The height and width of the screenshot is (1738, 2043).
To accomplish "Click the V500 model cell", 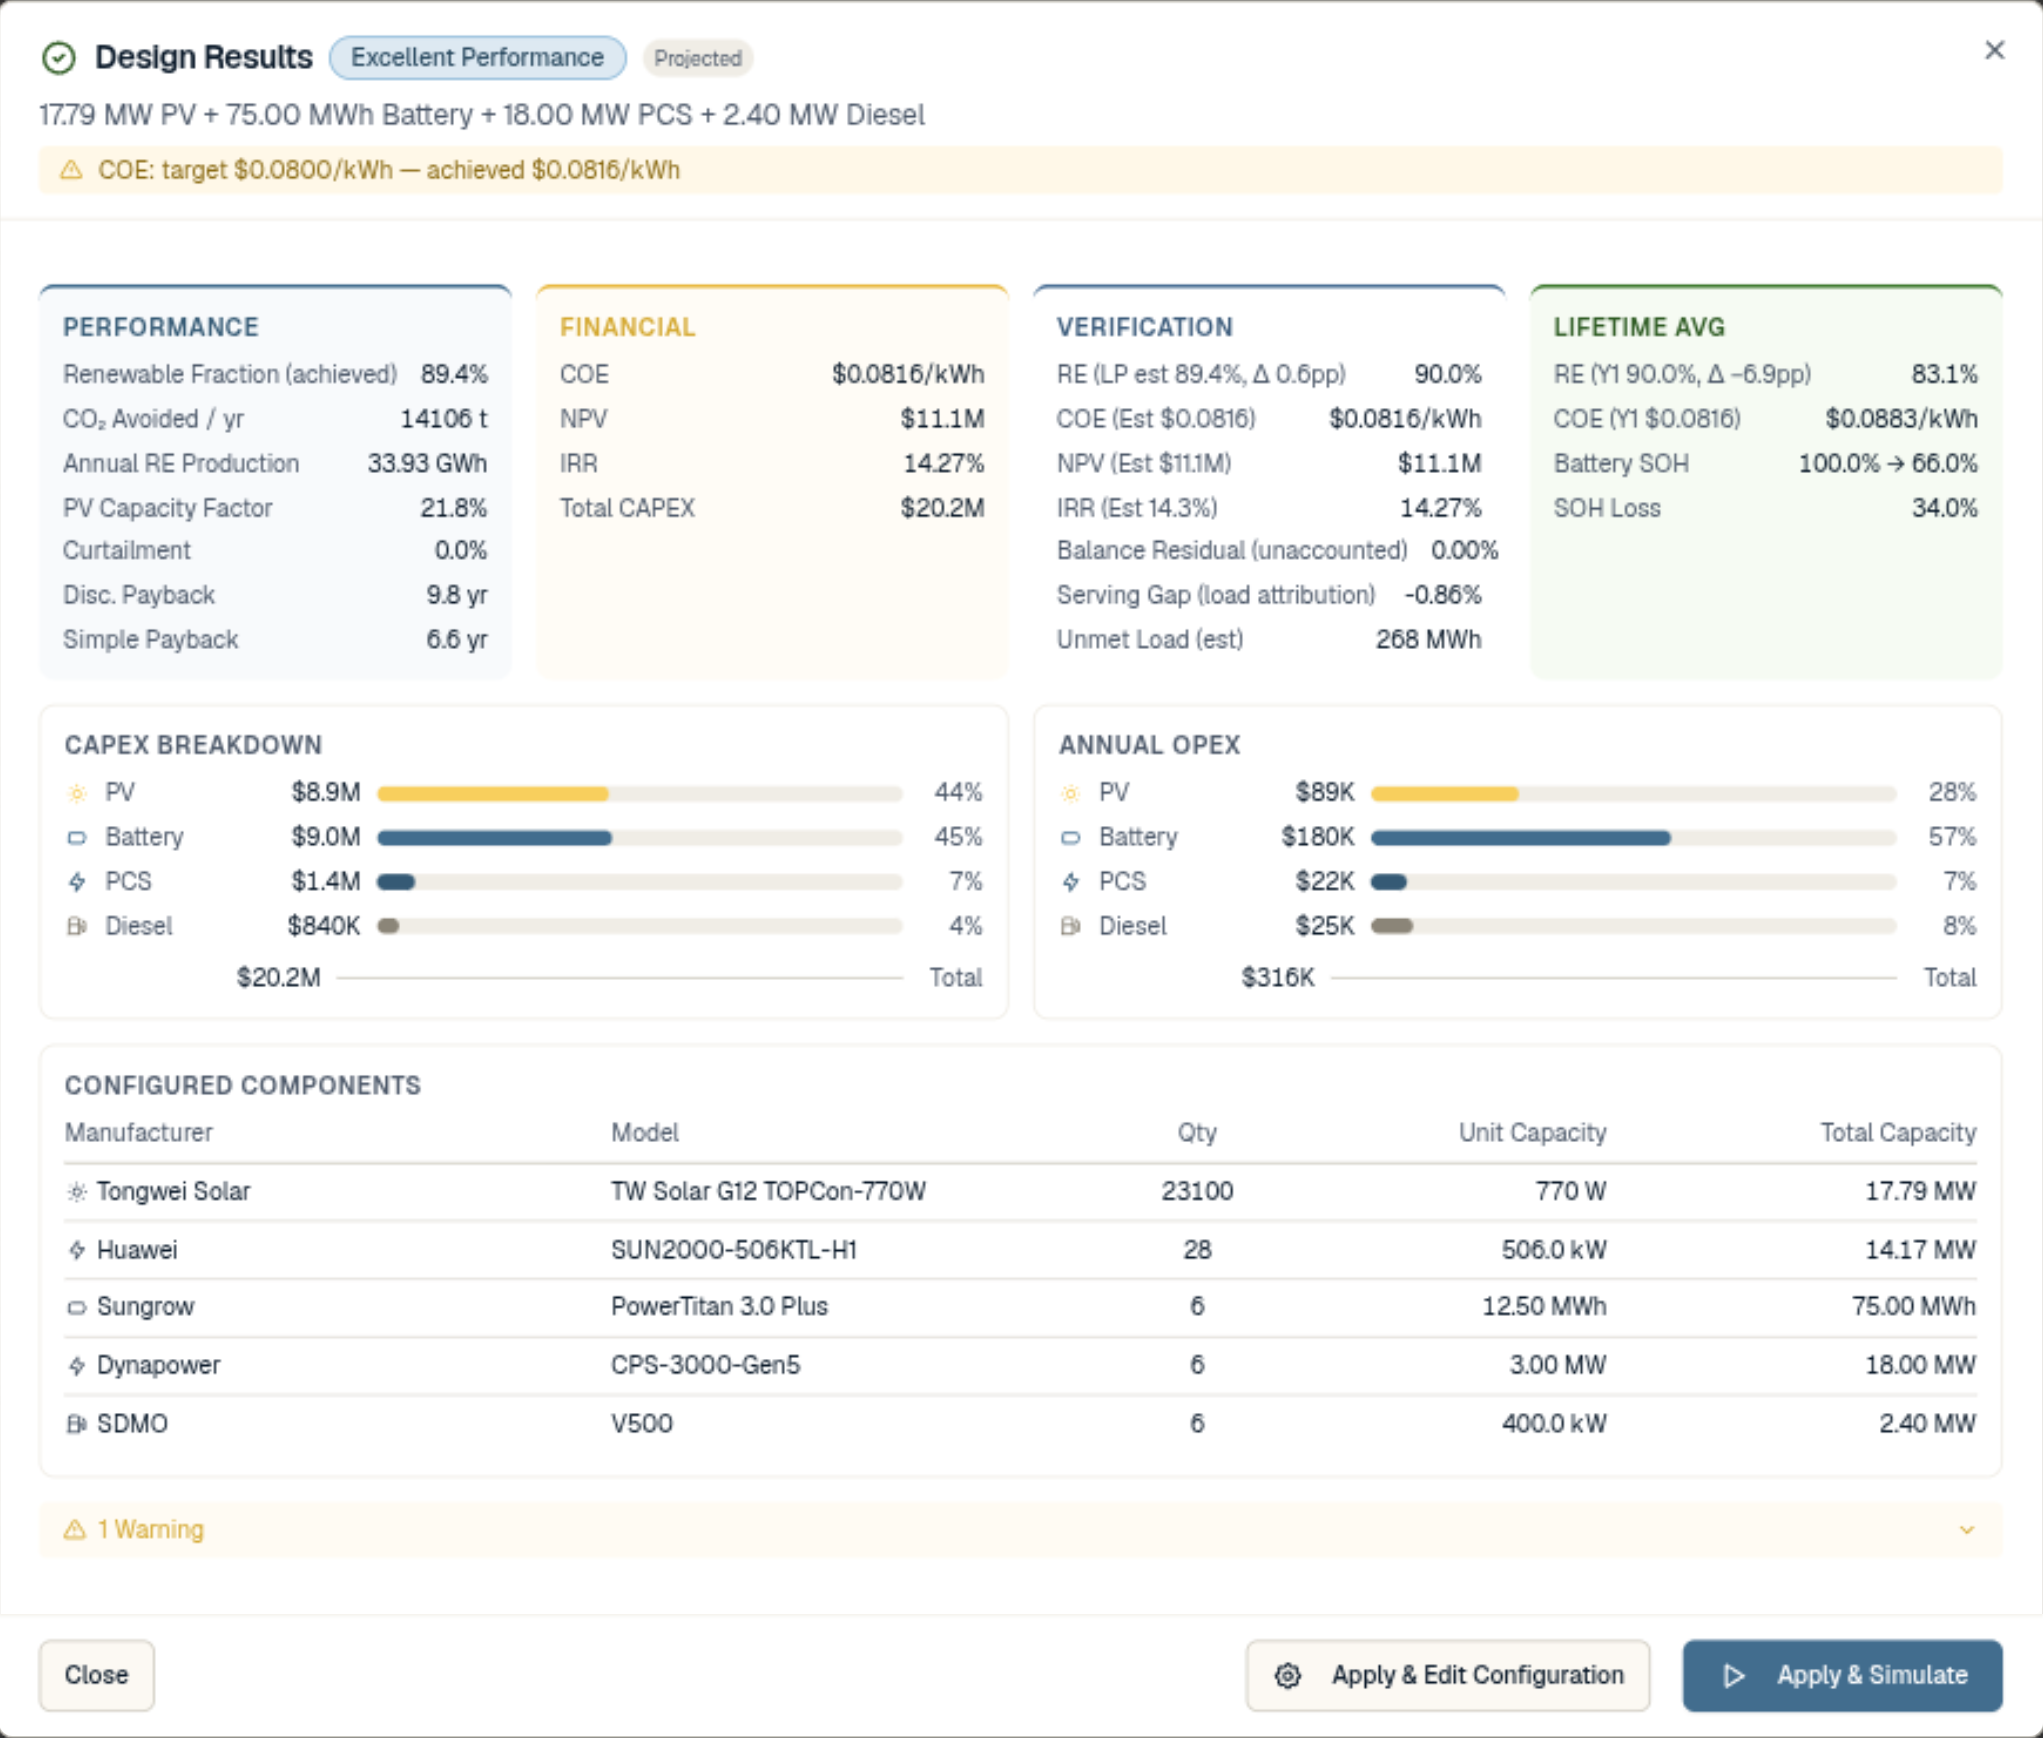I will pyautogui.click(x=642, y=1423).
